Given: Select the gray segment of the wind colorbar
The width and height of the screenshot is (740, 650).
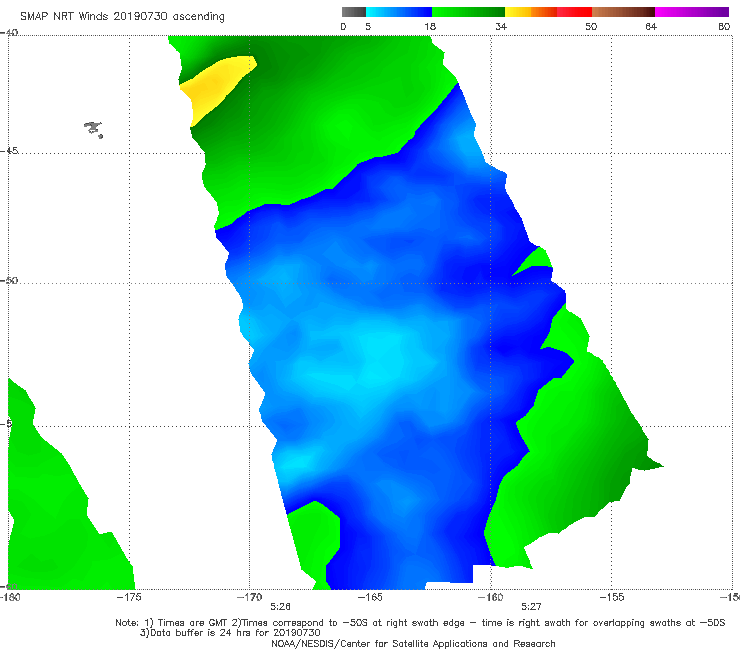Looking at the screenshot, I should (x=353, y=12).
